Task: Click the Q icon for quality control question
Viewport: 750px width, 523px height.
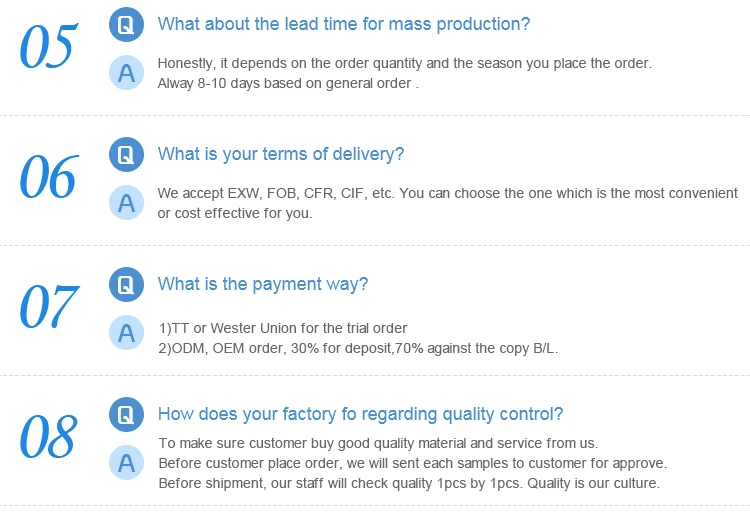Action: pyautogui.click(x=126, y=414)
